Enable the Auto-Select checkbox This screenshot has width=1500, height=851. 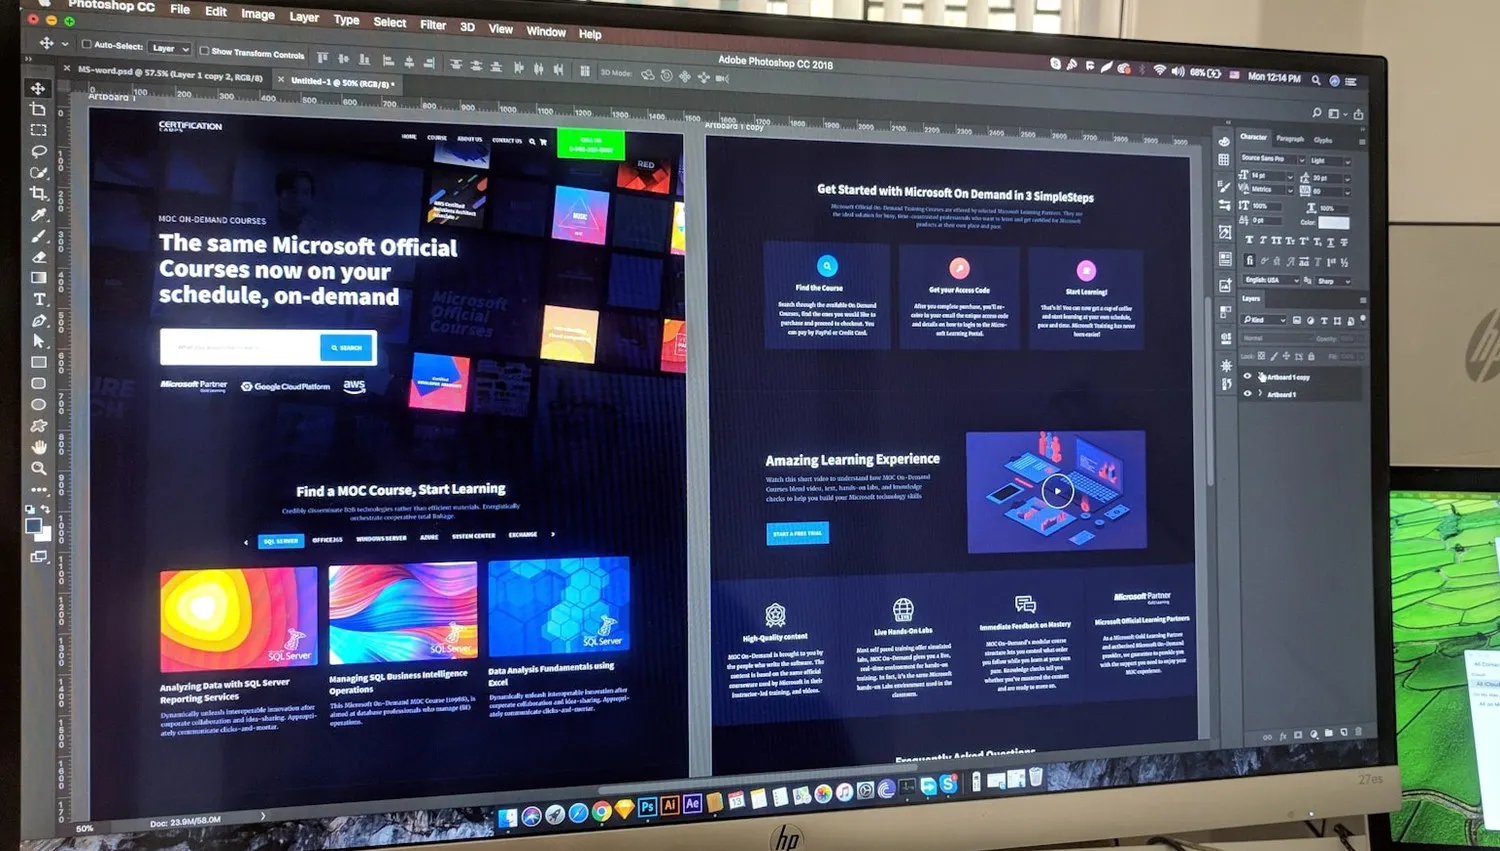(86, 44)
